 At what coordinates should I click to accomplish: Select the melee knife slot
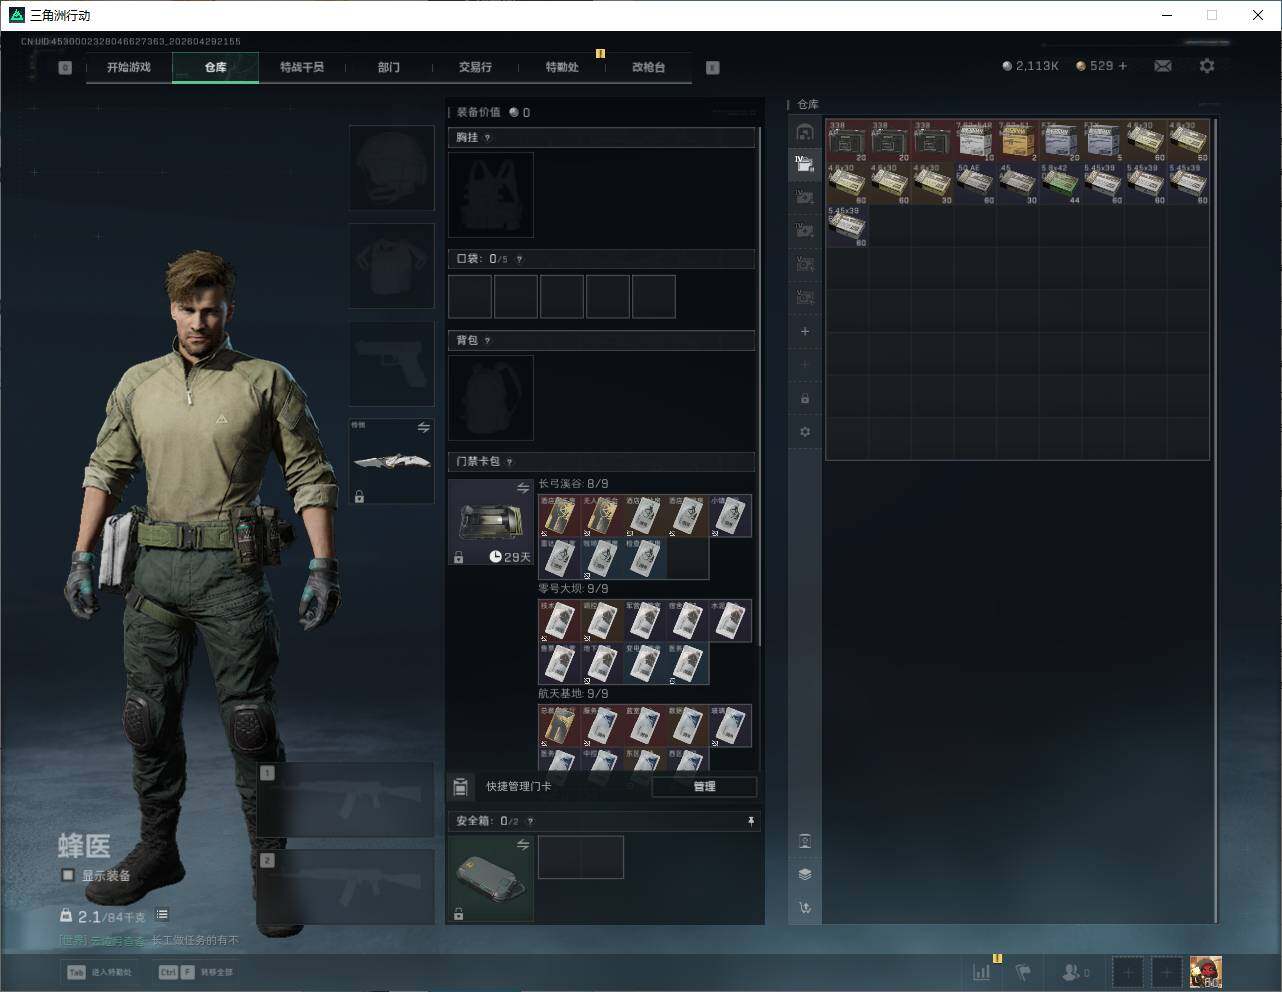pyautogui.click(x=392, y=461)
